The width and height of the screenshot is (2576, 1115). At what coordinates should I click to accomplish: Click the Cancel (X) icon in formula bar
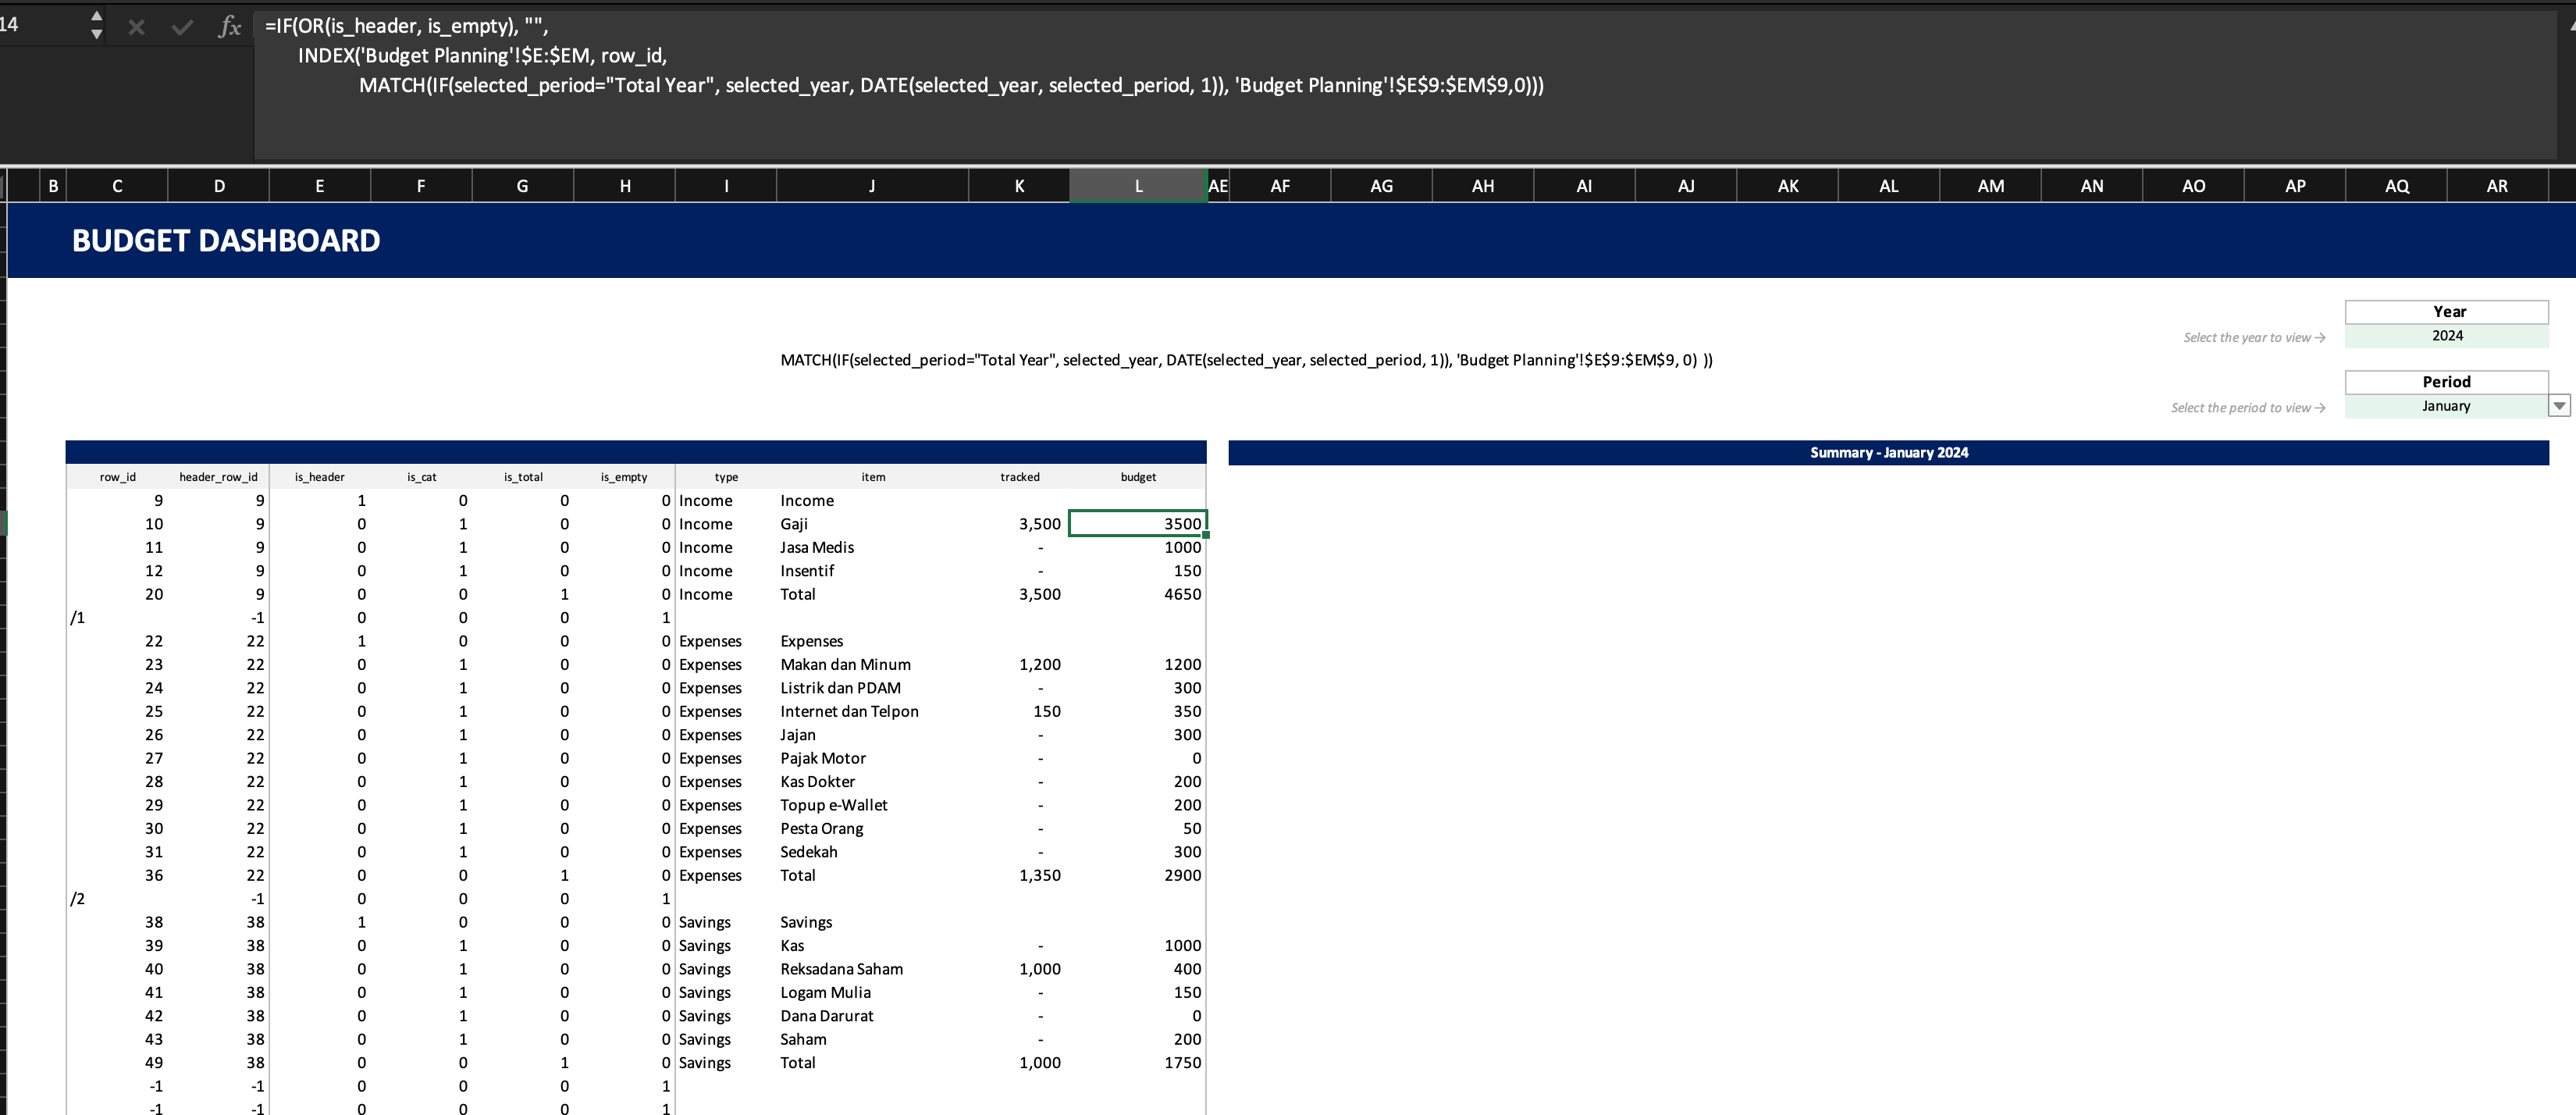pyautogui.click(x=136, y=26)
